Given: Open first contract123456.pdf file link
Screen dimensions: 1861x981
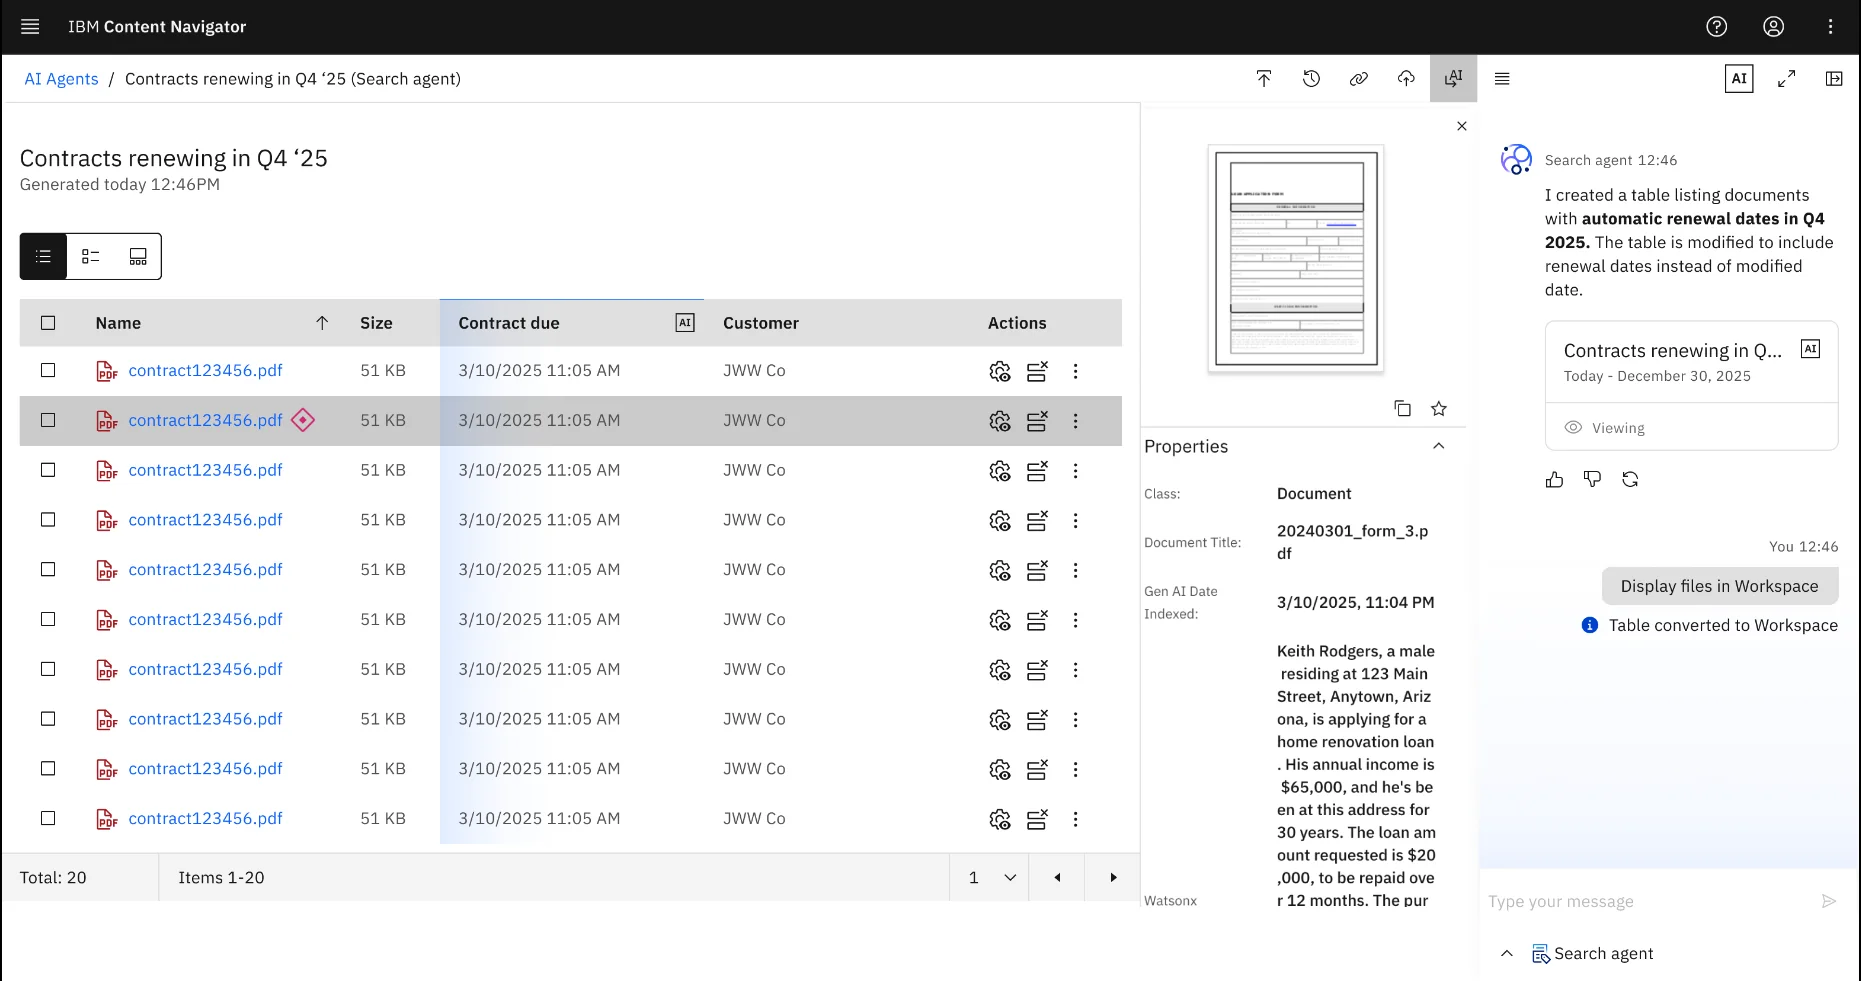Looking at the screenshot, I should coord(205,370).
